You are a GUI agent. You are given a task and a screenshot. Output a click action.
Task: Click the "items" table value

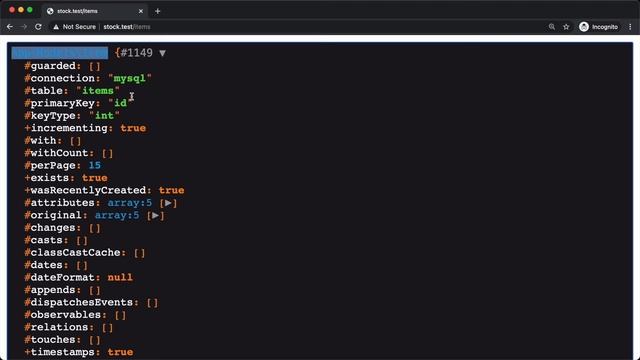click(98, 91)
